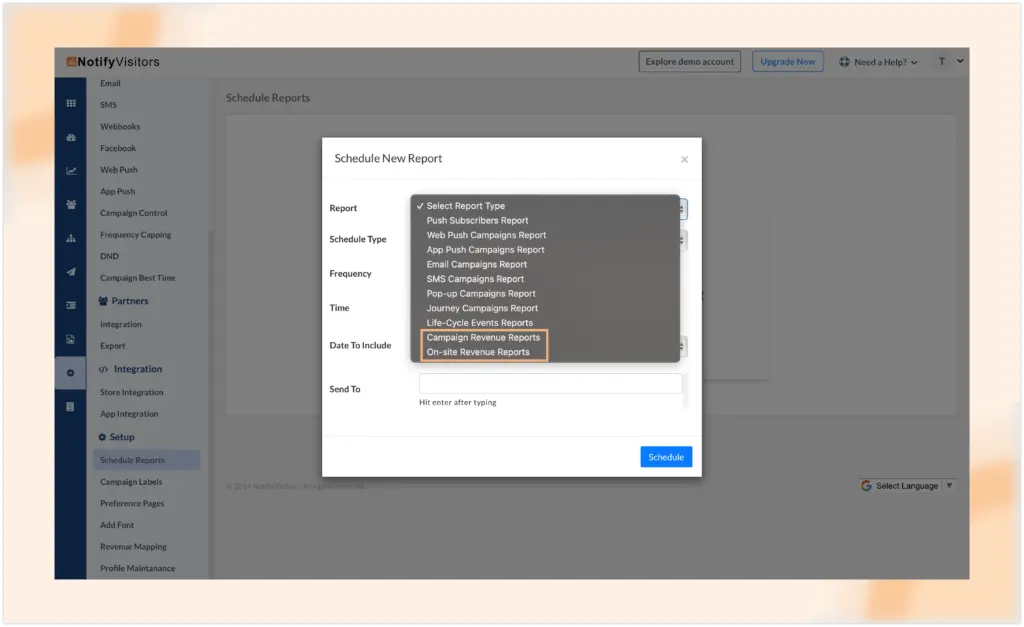Click the dashboard gauge sidebar icon
1024x627 pixels.
(71, 137)
